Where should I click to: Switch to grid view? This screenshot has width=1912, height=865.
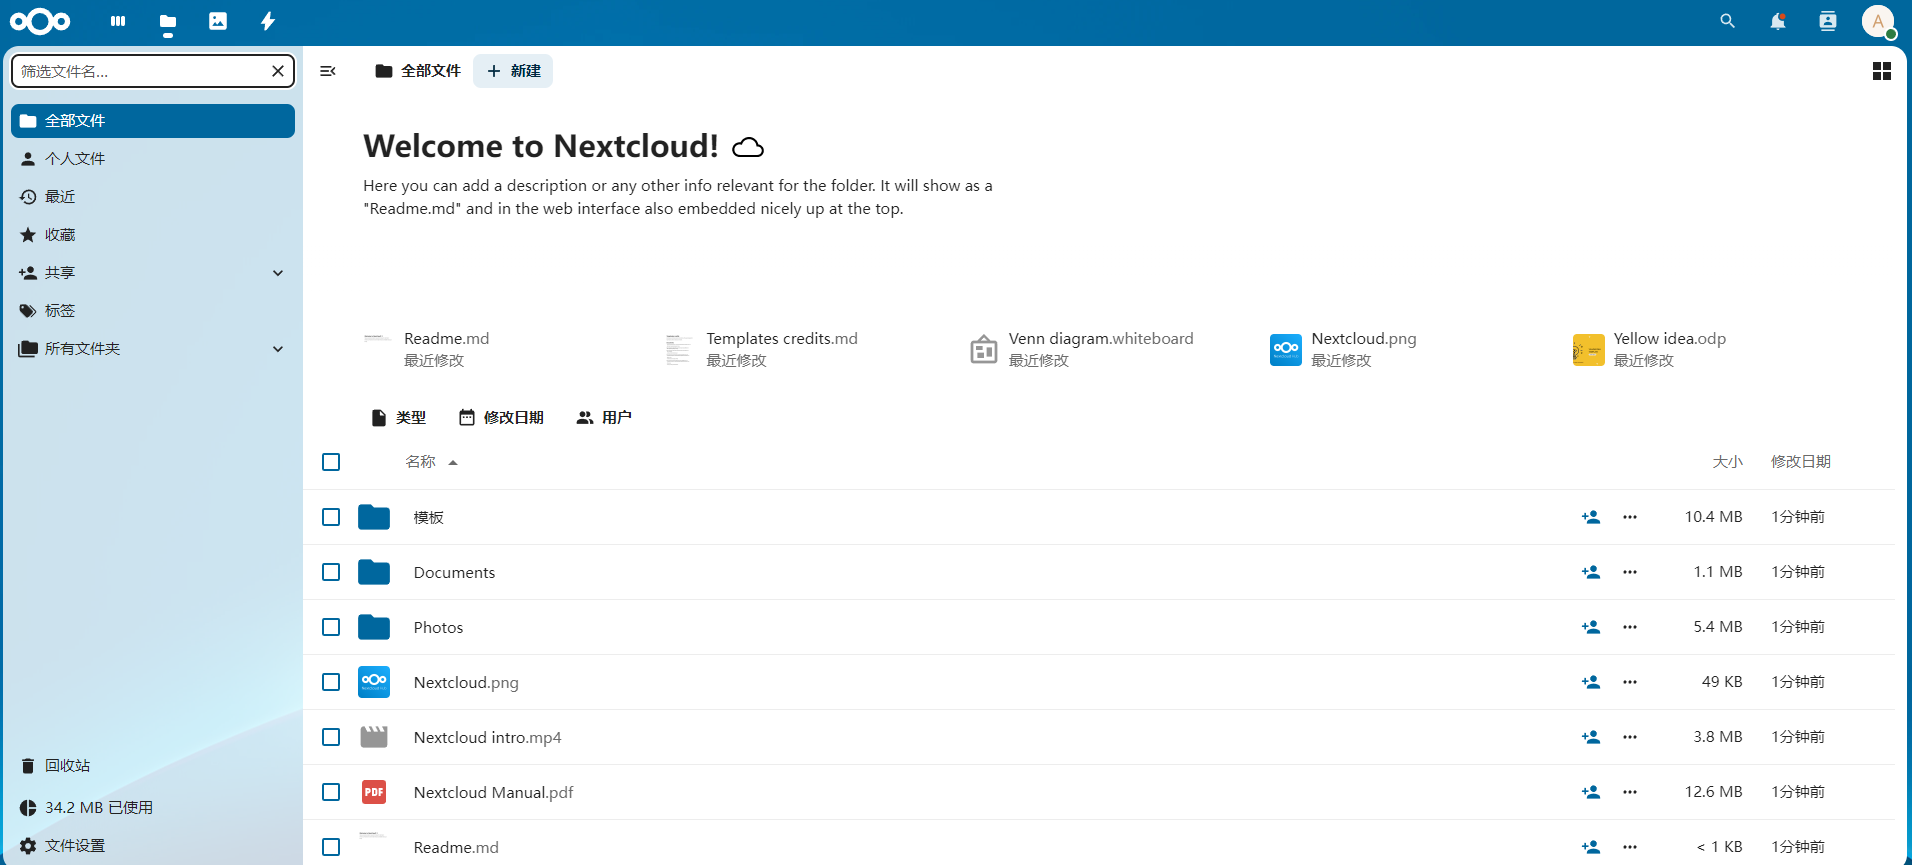pyautogui.click(x=1881, y=71)
